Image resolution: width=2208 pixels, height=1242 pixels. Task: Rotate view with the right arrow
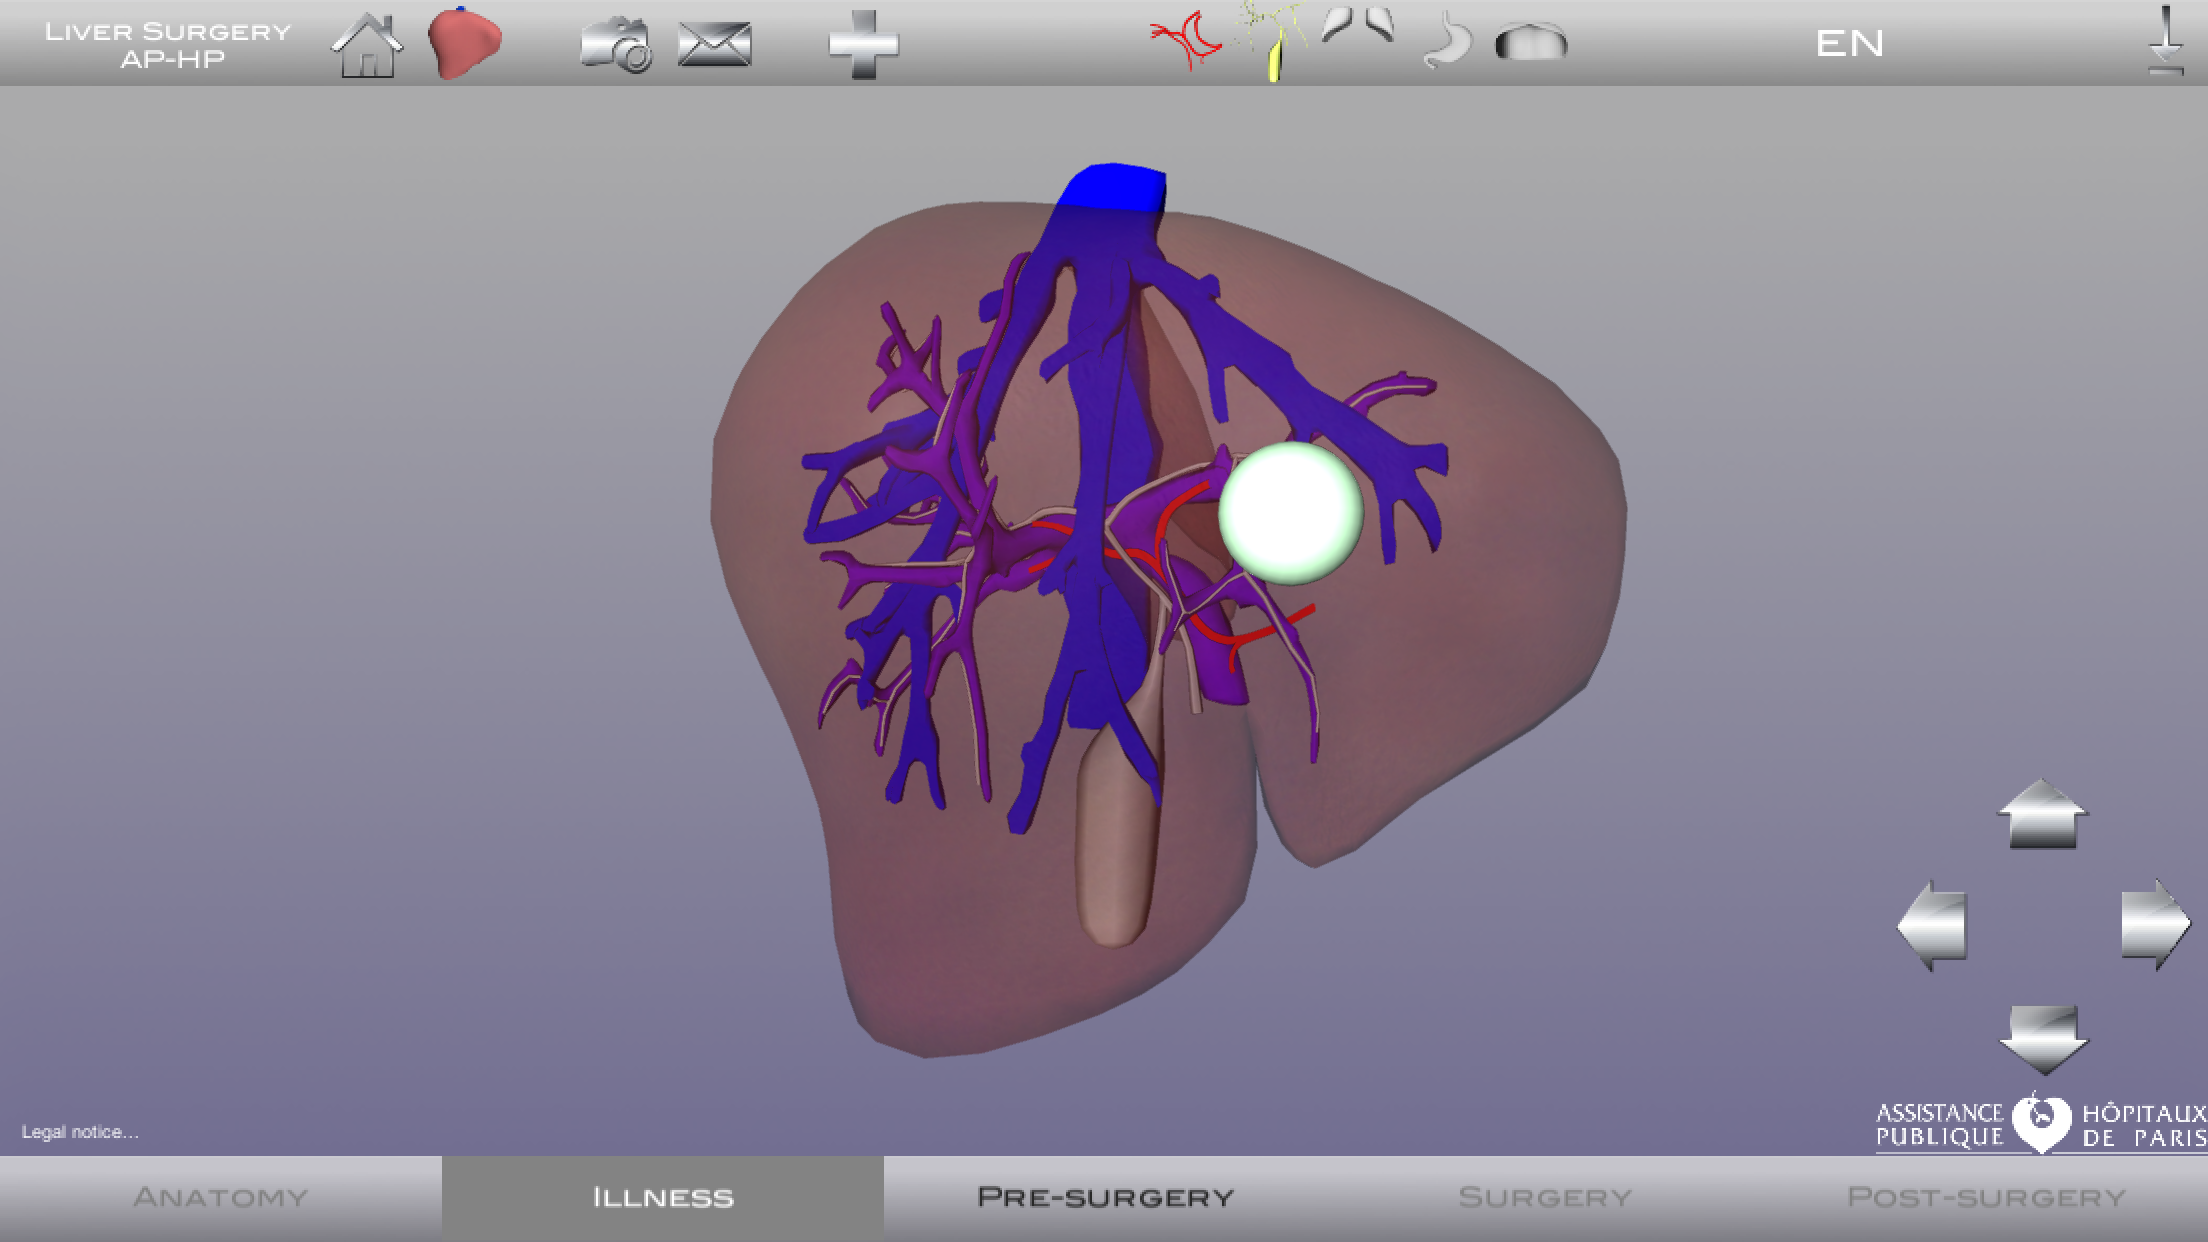[2155, 925]
